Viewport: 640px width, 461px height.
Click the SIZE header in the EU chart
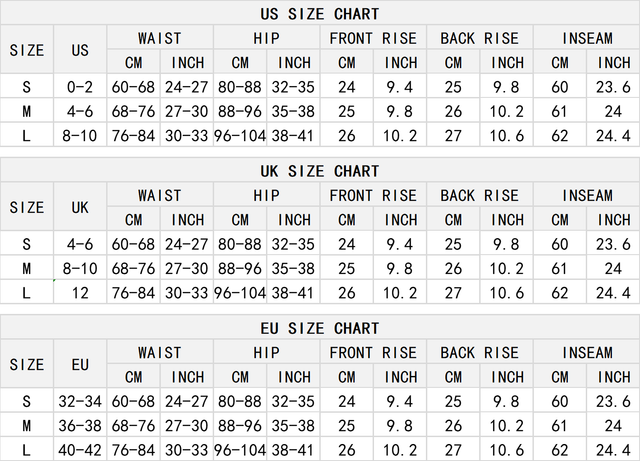(27, 365)
